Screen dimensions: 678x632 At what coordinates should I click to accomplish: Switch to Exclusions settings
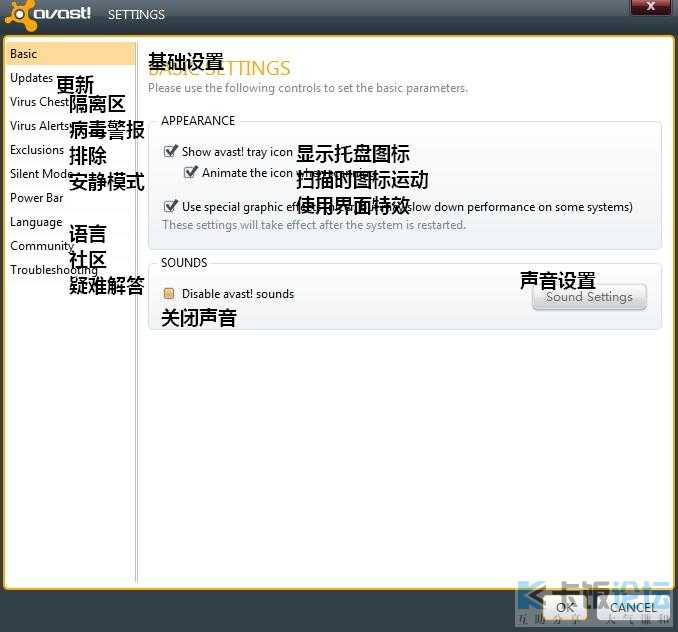pyautogui.click(x=37, y=150)
